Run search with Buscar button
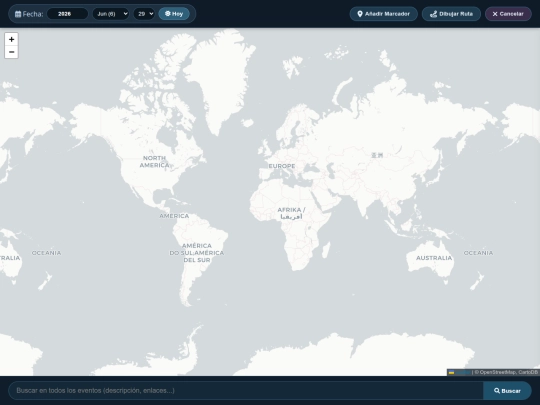Screen dimensions: 540x405 [507, 391]
